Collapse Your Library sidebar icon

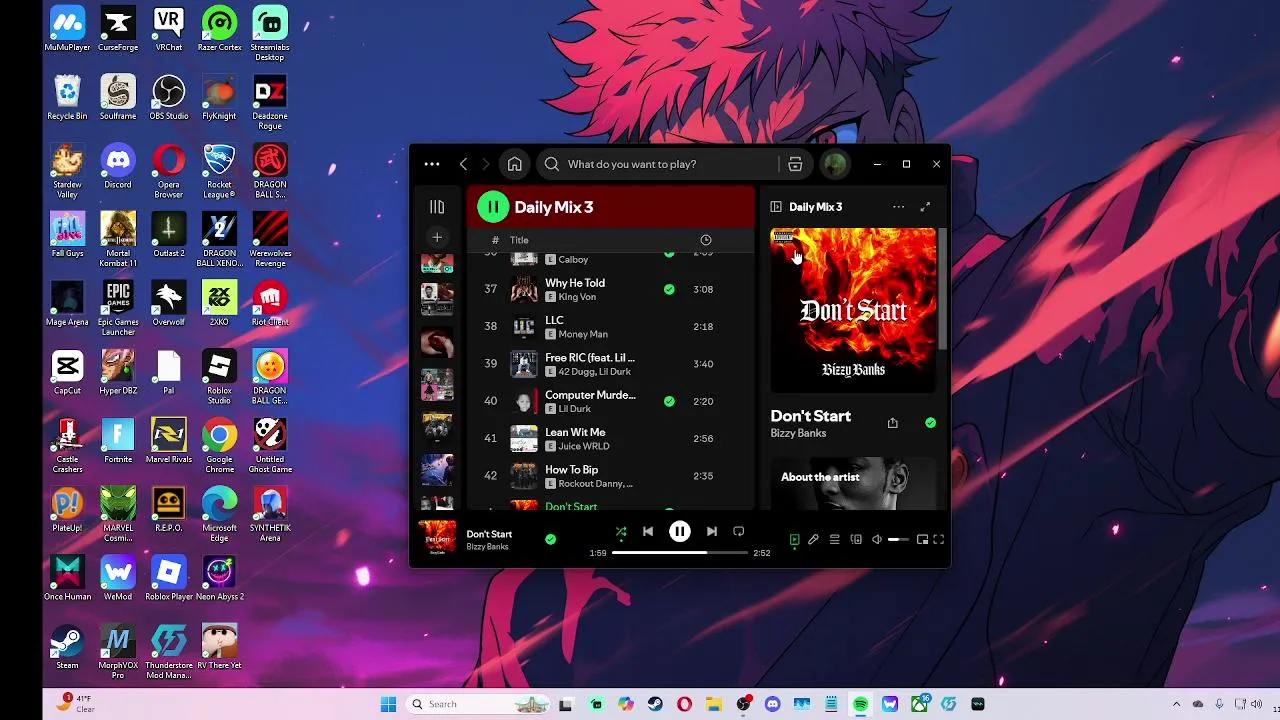click(437, 207)
